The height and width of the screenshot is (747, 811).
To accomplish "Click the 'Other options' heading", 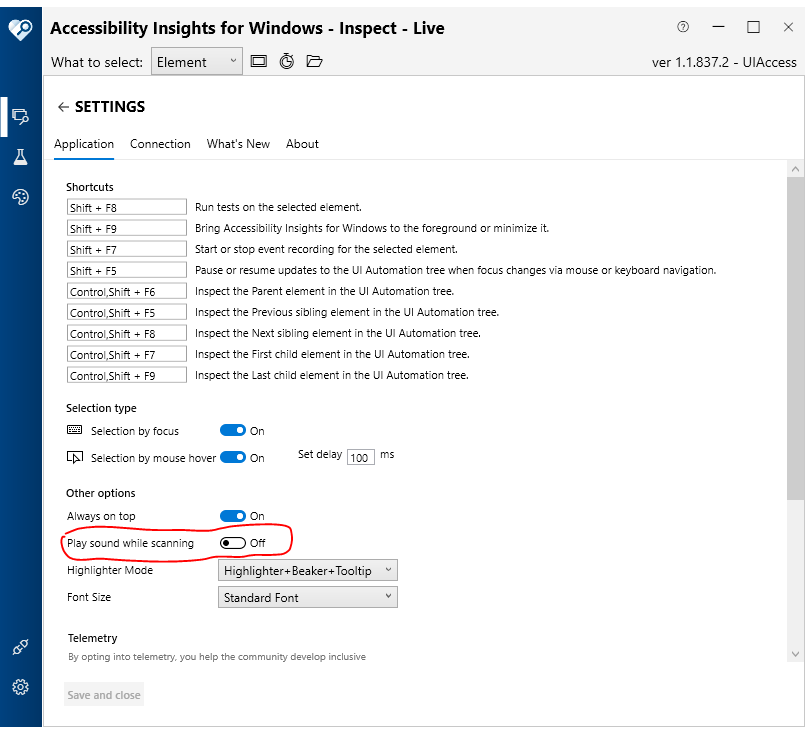I will point(101,493).
